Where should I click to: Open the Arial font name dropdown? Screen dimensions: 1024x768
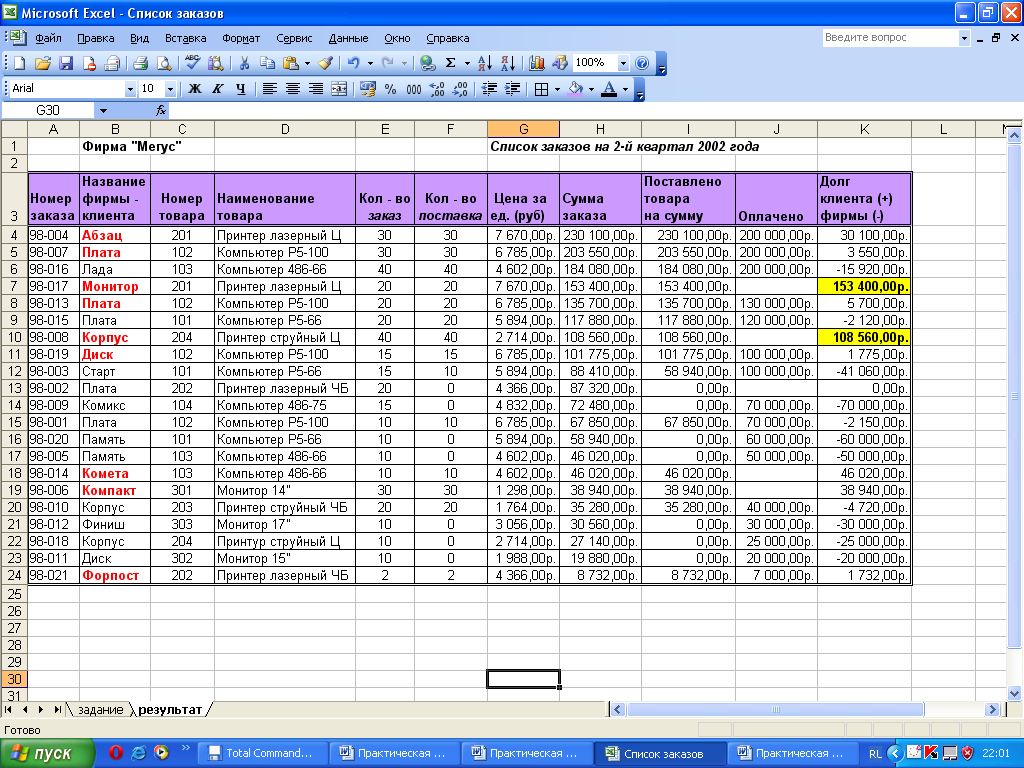130,89
